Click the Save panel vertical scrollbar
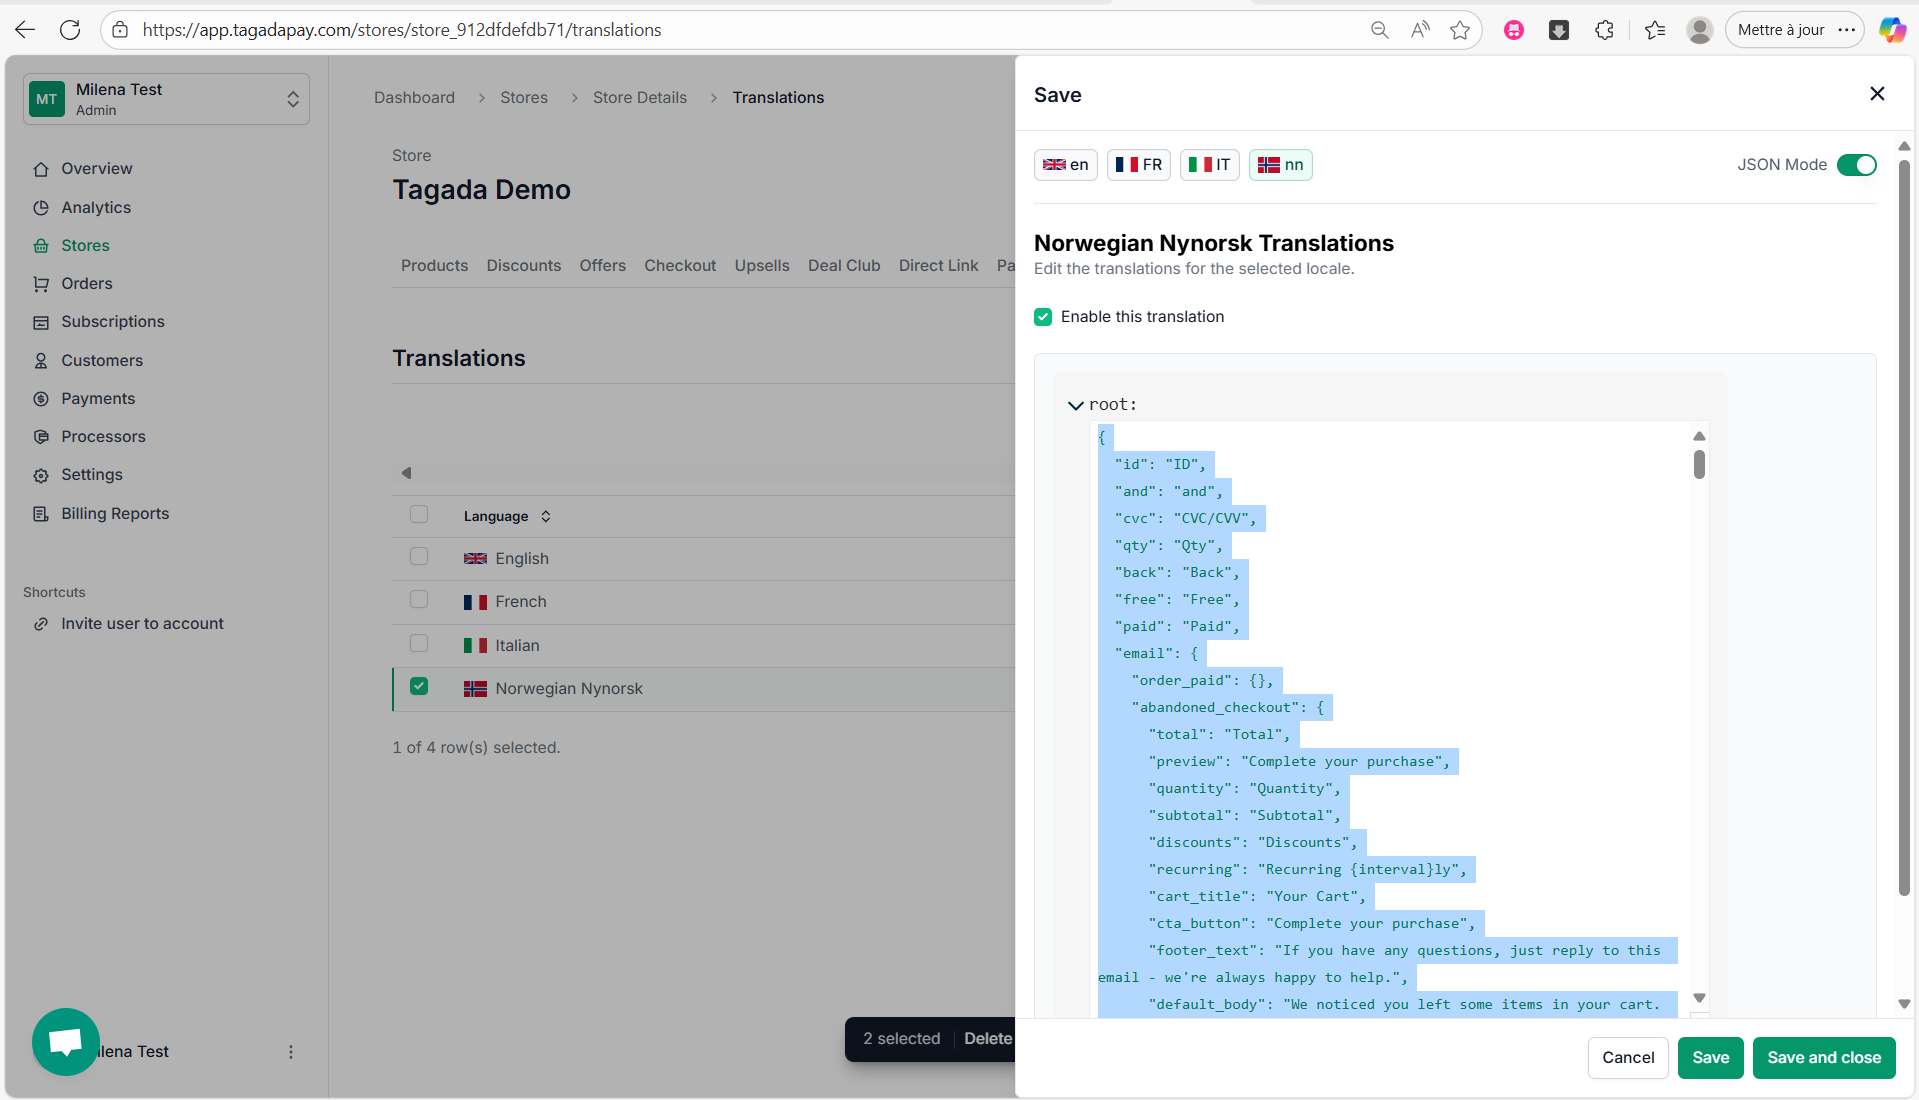 click(x=1904, y=530)
